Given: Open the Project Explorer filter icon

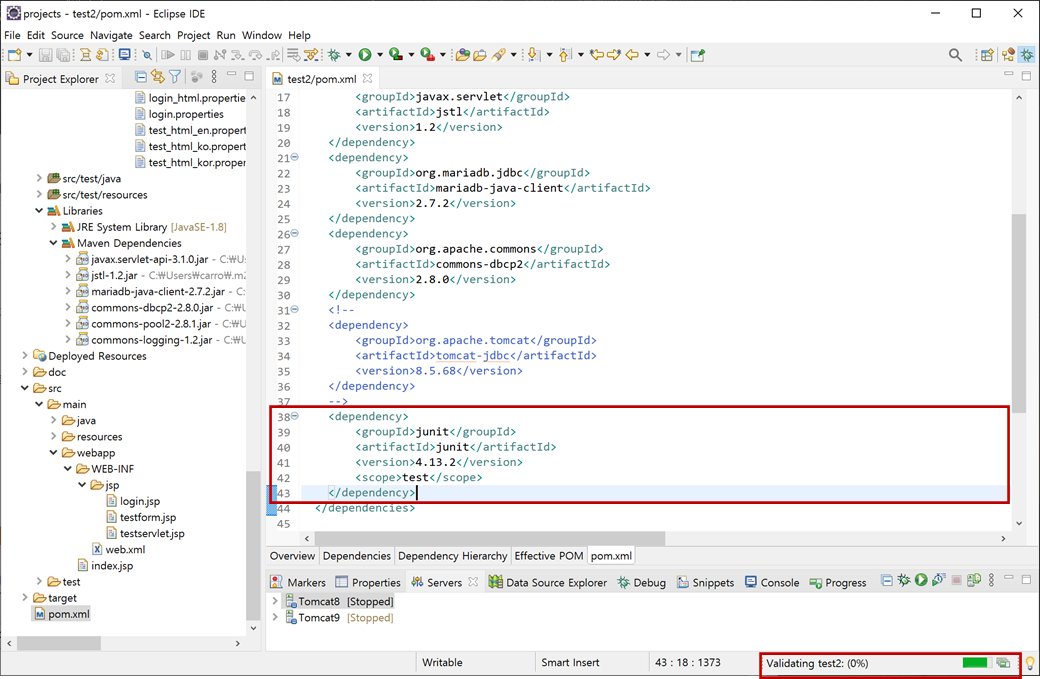Looking at the screenshot, I should coord(174,77).
